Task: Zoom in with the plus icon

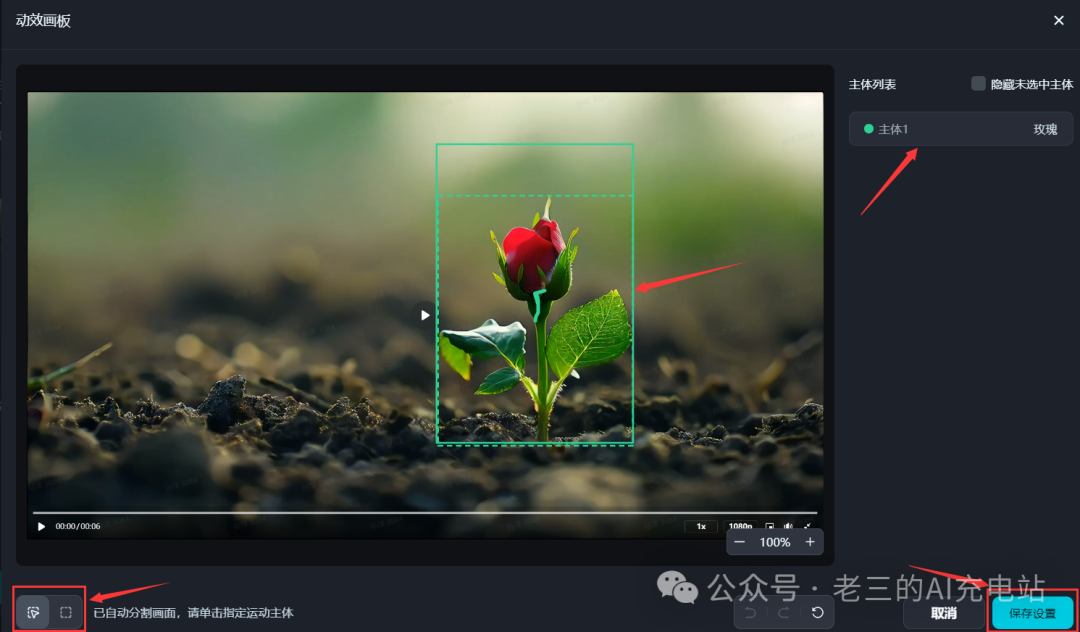Action: [x=810, y=542]
